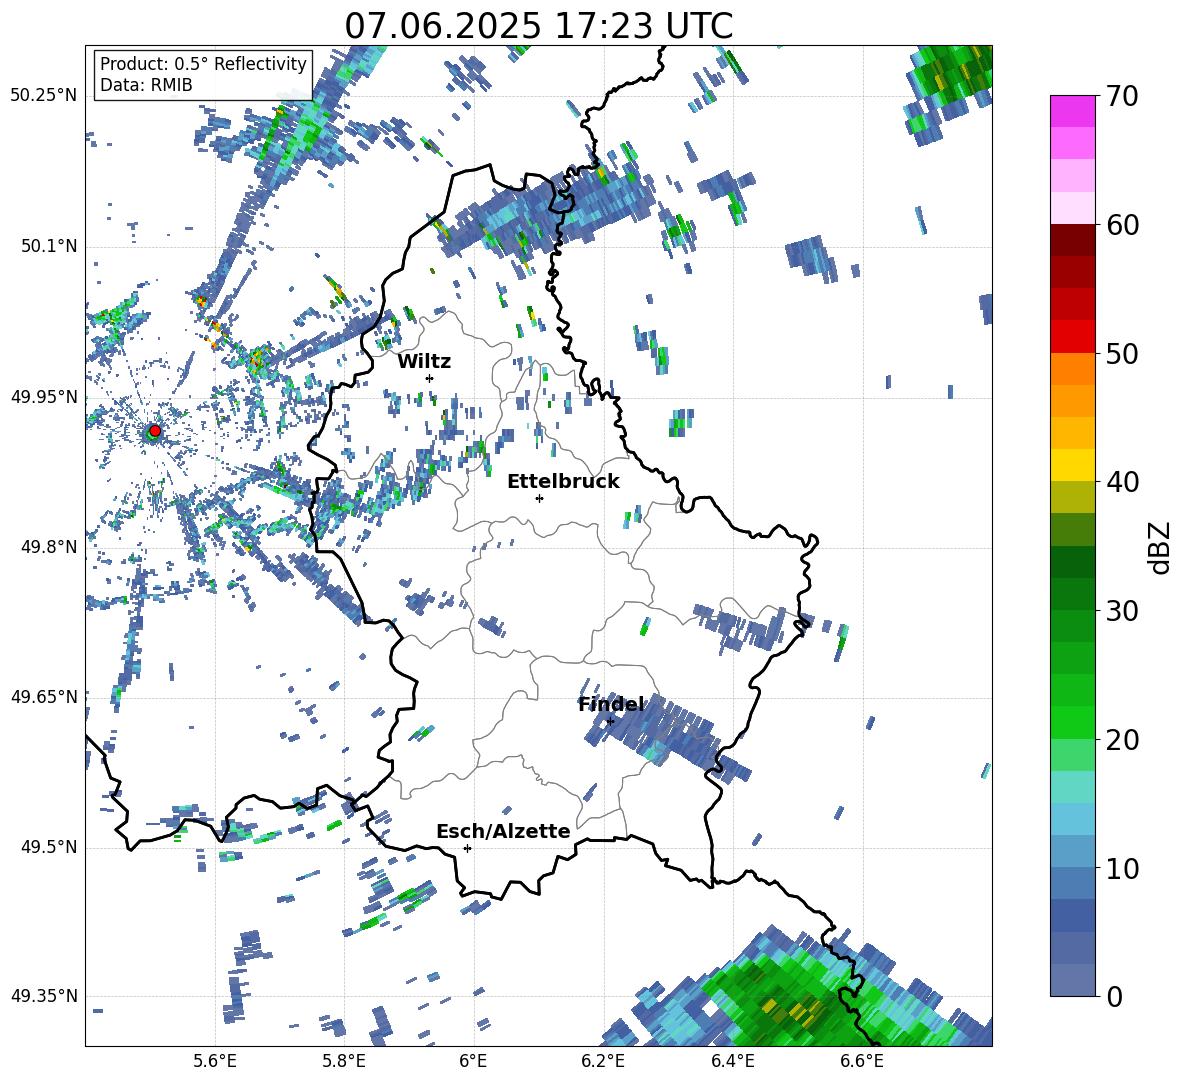Image resolution: width=1184 pixels, height=1081 pixels.
Task: Click the orange colorbar segment
Action: pyautogui.click(x=1072, y=368)
